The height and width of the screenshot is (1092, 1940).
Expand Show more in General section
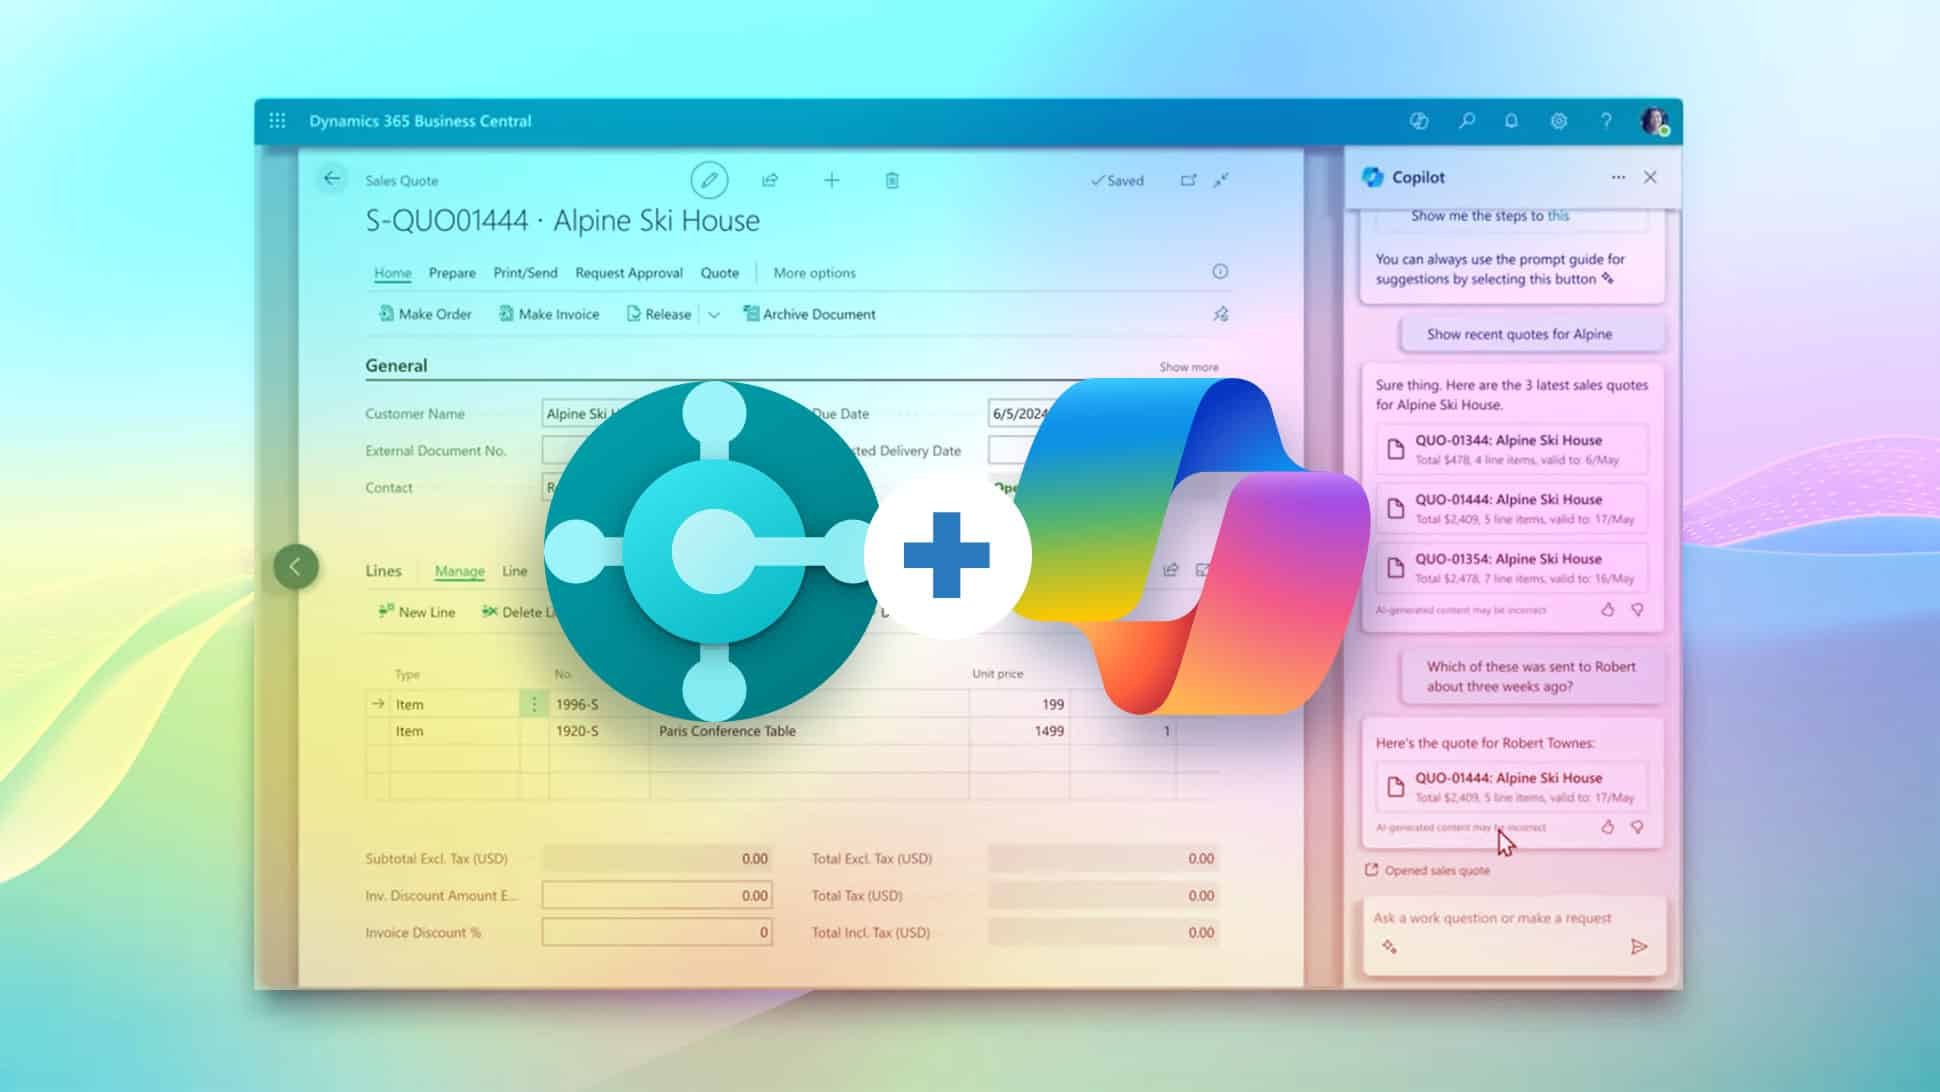pos(1188,367)
